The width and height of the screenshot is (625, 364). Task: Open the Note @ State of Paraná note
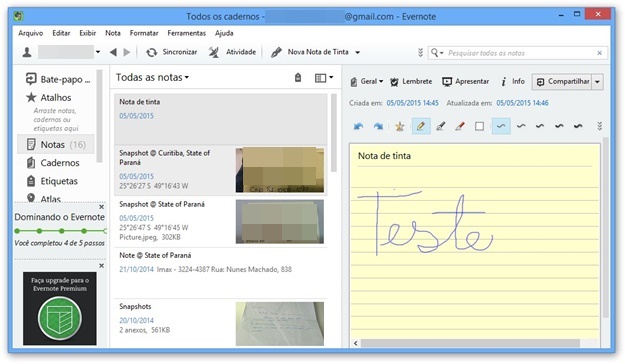[x=221, y=272]
